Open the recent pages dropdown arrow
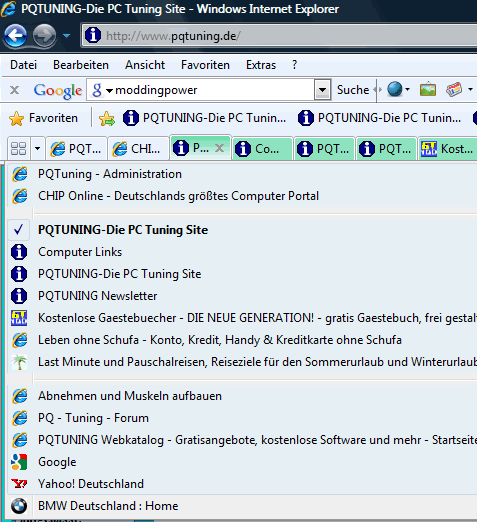 66,36
